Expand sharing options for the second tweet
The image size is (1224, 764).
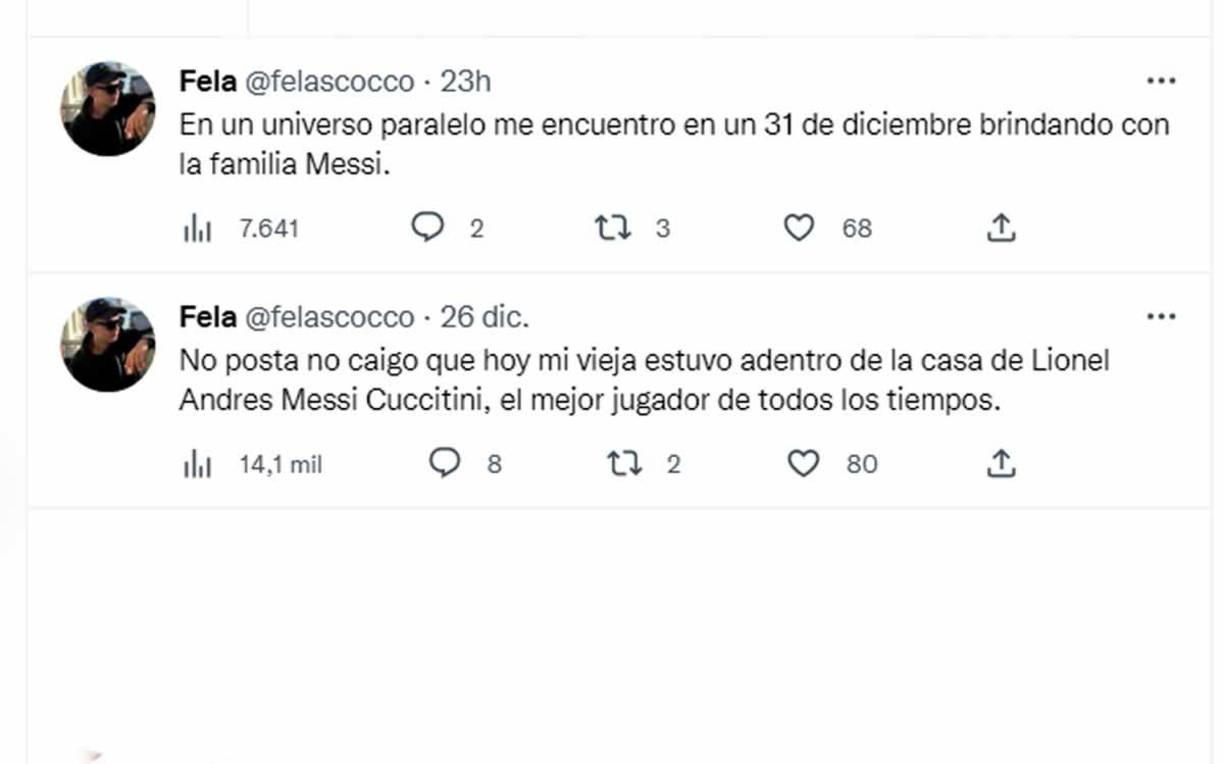tap(1002, 463)
